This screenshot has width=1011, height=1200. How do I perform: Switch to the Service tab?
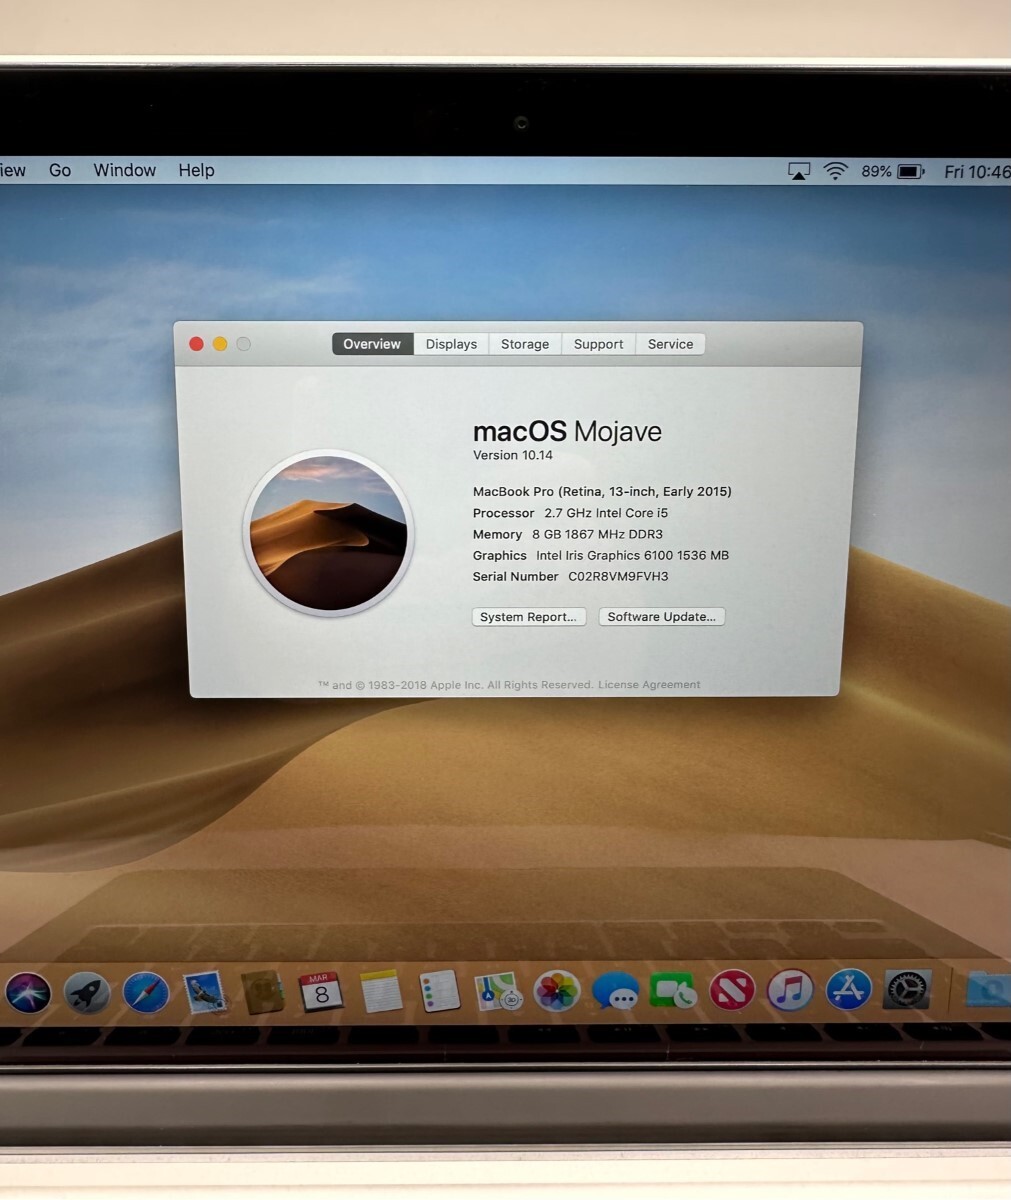pyautogui.click(x=670, y=344)
